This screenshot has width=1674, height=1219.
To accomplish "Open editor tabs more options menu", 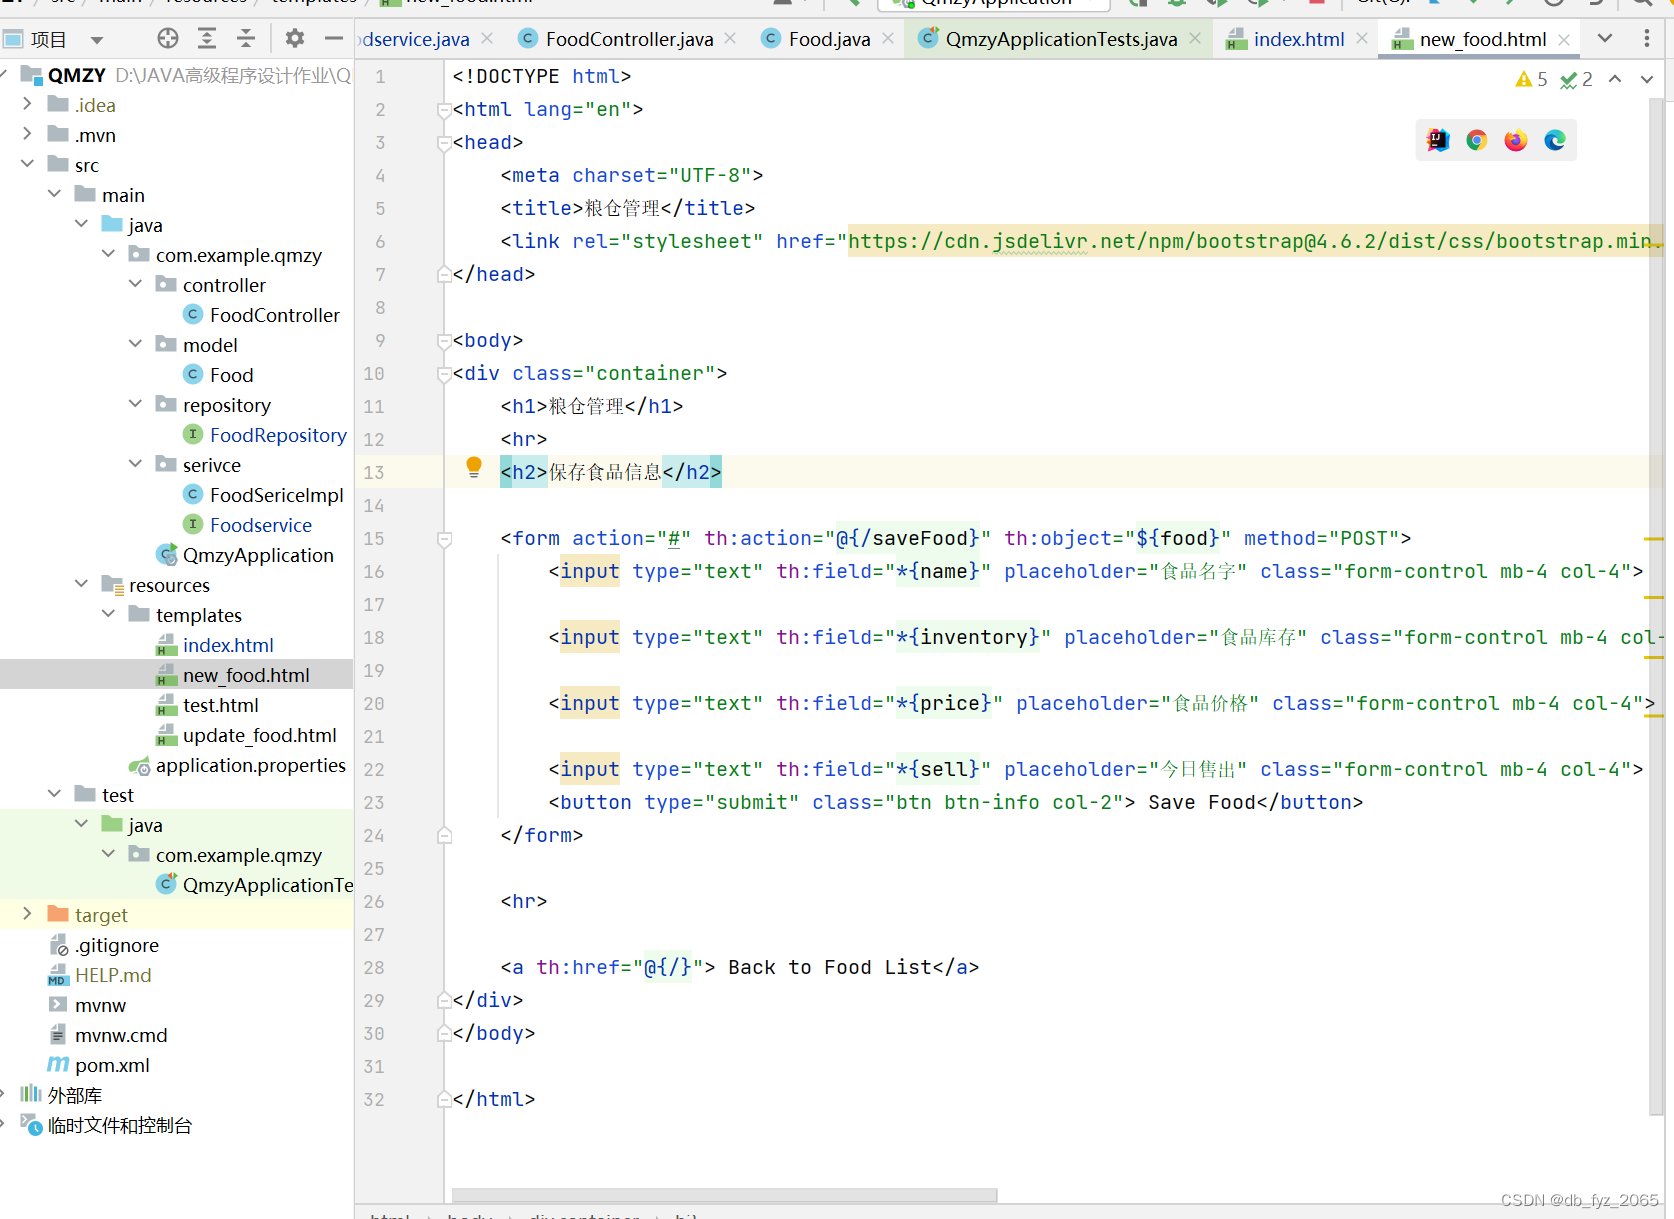I will 1647,39.
